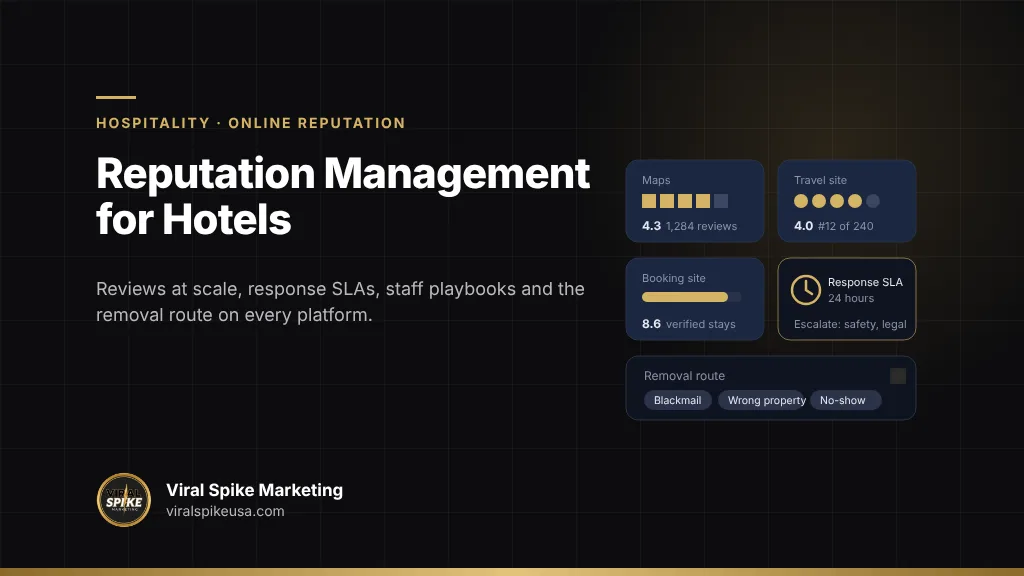Click the "Removal route" heading
This screenshot has width=1024, height=576.
click(684, 376)
